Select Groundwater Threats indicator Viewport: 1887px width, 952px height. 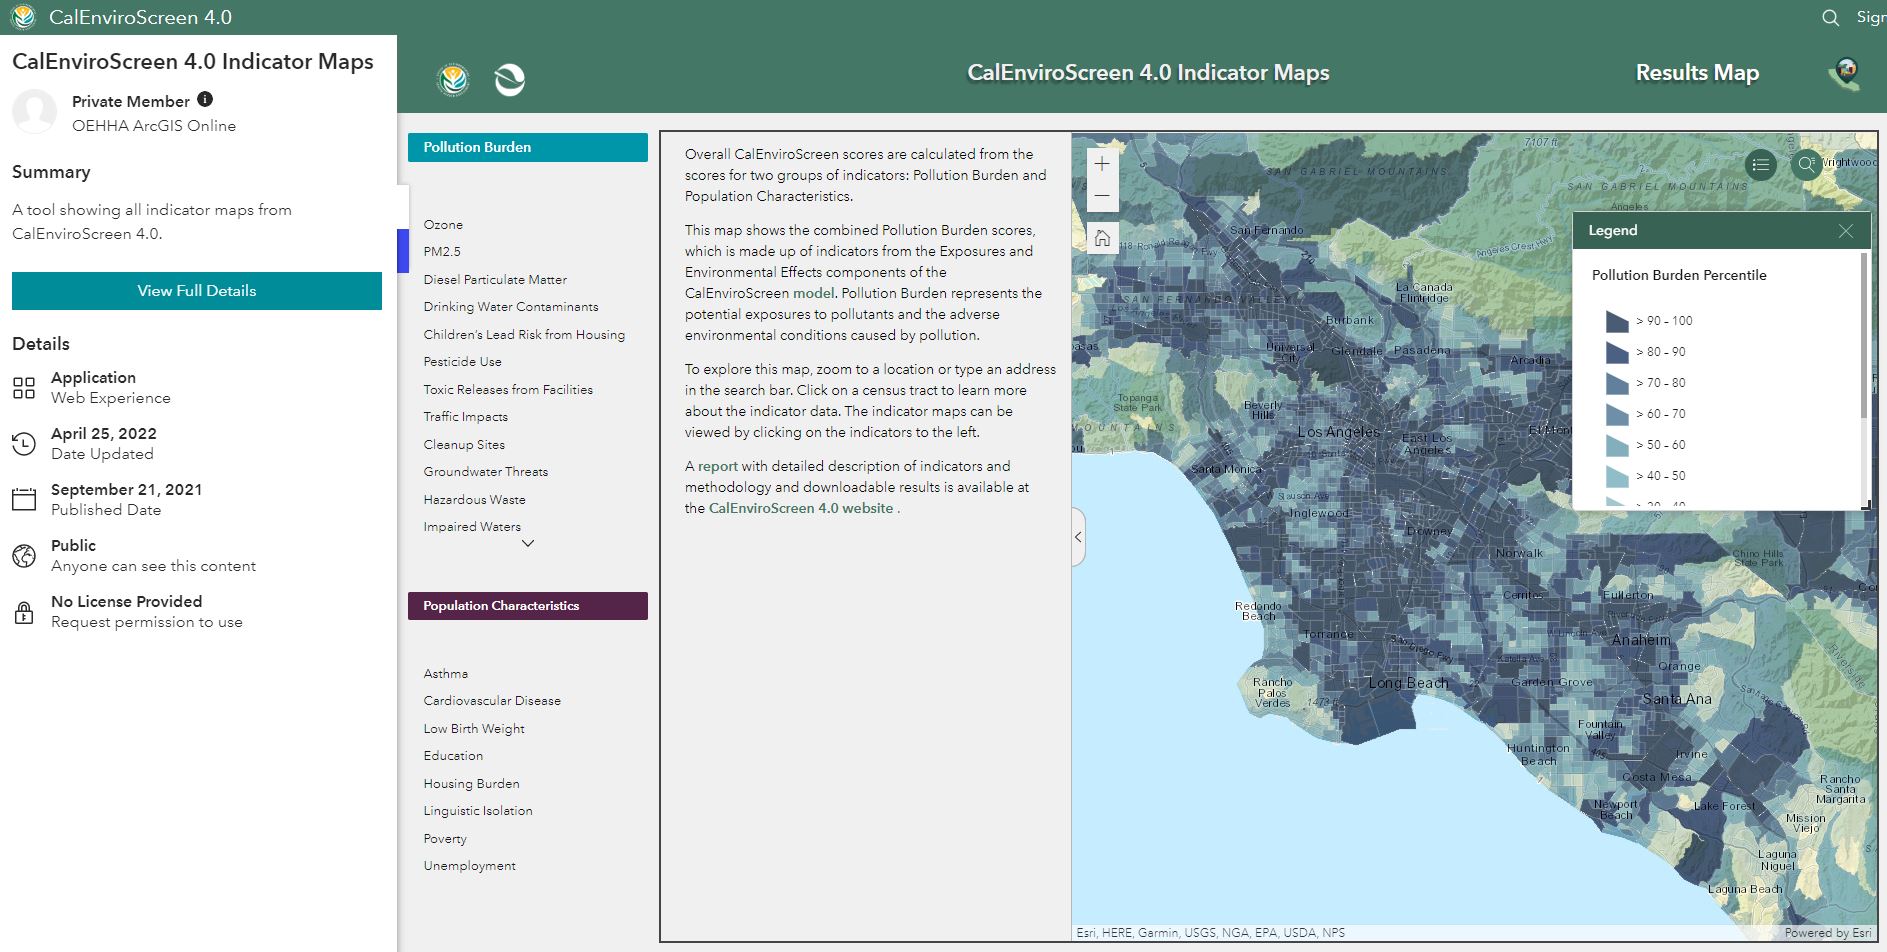486,472
